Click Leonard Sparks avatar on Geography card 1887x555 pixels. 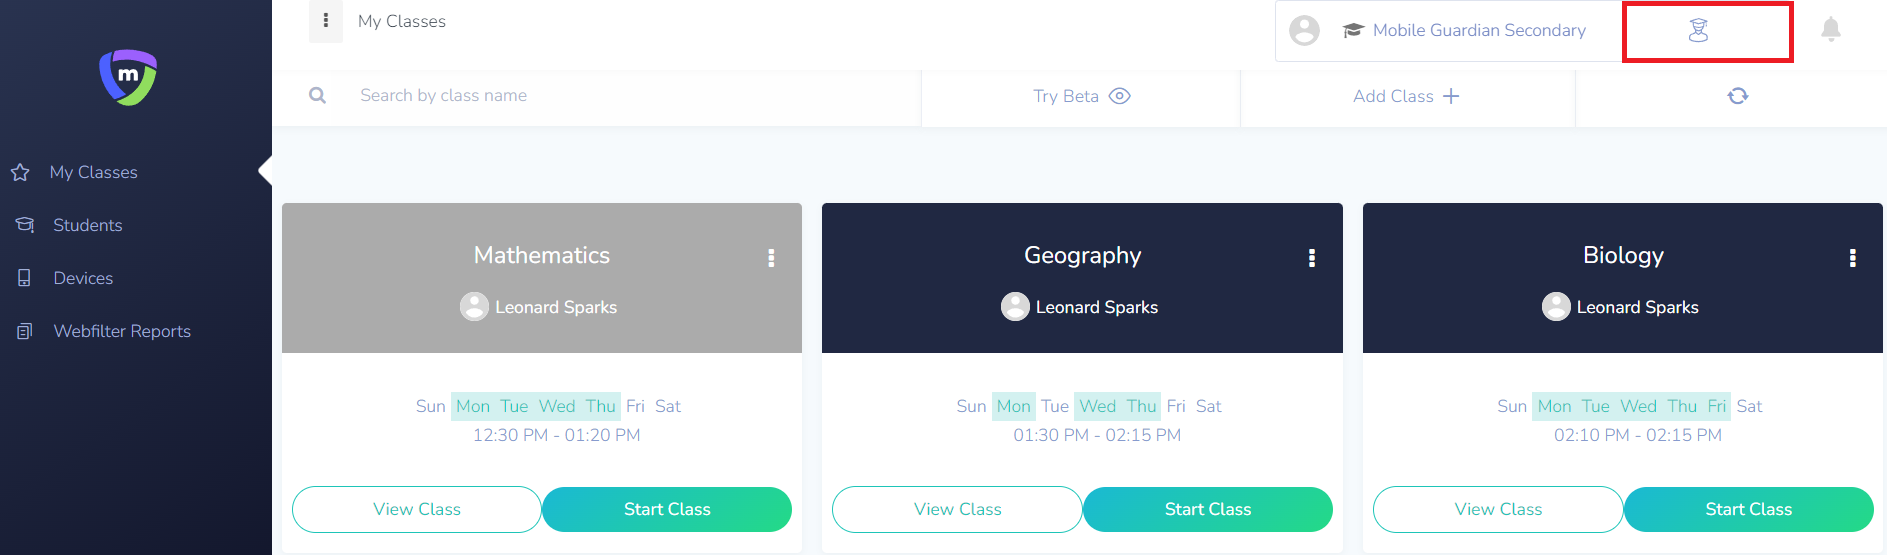pos(1015,306)
